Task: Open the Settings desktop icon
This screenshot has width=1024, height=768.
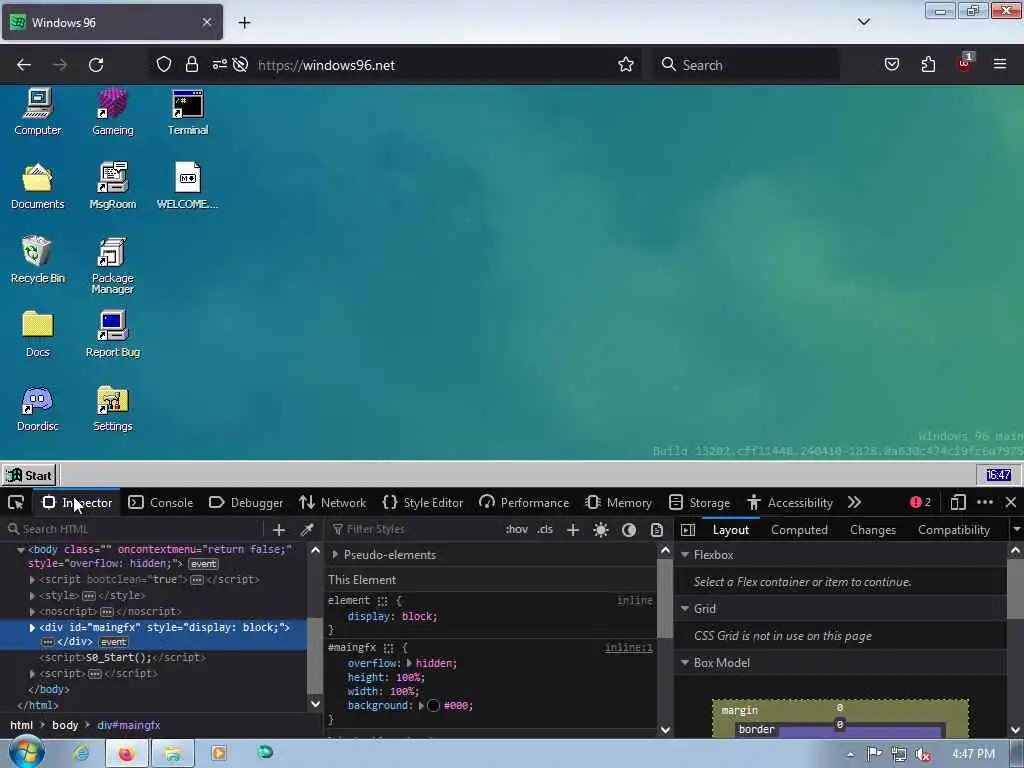Action: (112, 408)
